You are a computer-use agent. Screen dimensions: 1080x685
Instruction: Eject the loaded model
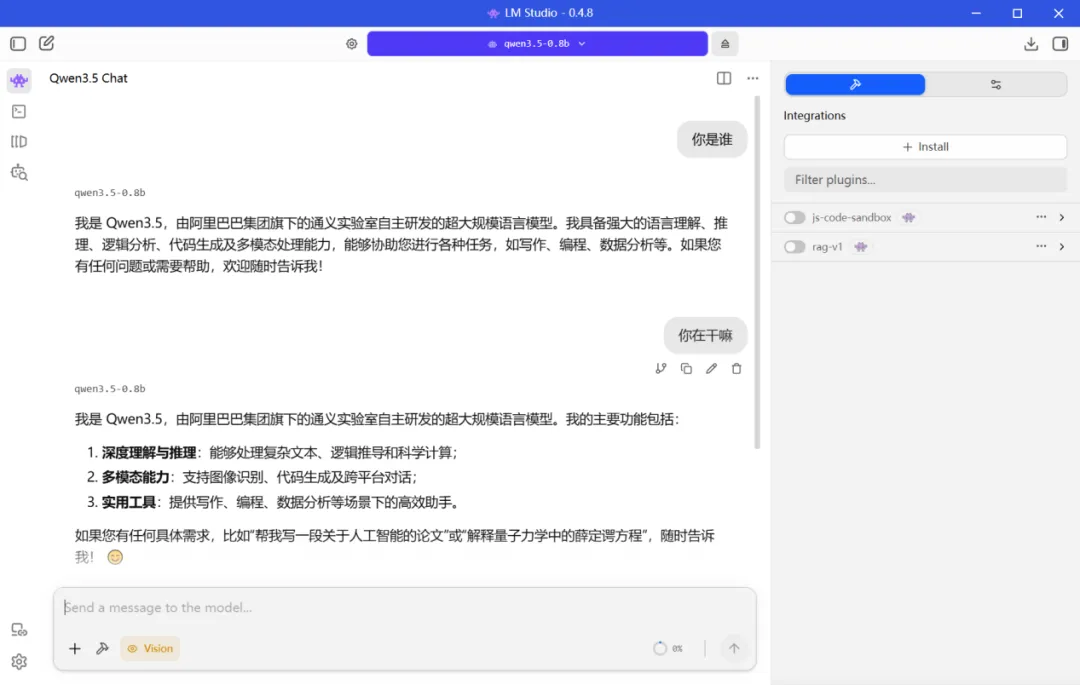(725, 43)
